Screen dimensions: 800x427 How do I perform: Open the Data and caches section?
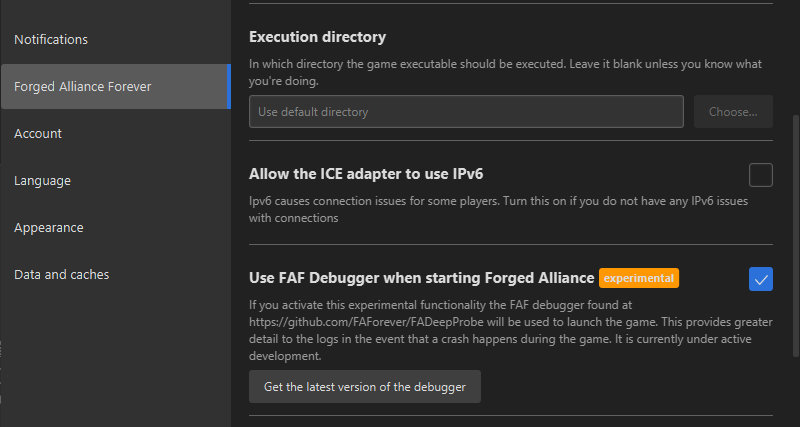coord(62,274)
